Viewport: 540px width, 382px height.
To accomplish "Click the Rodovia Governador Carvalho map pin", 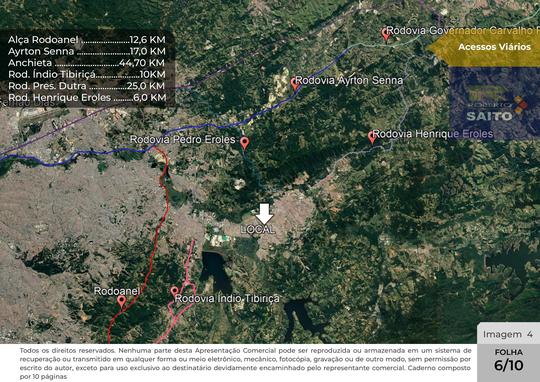I will coord(385,34).
